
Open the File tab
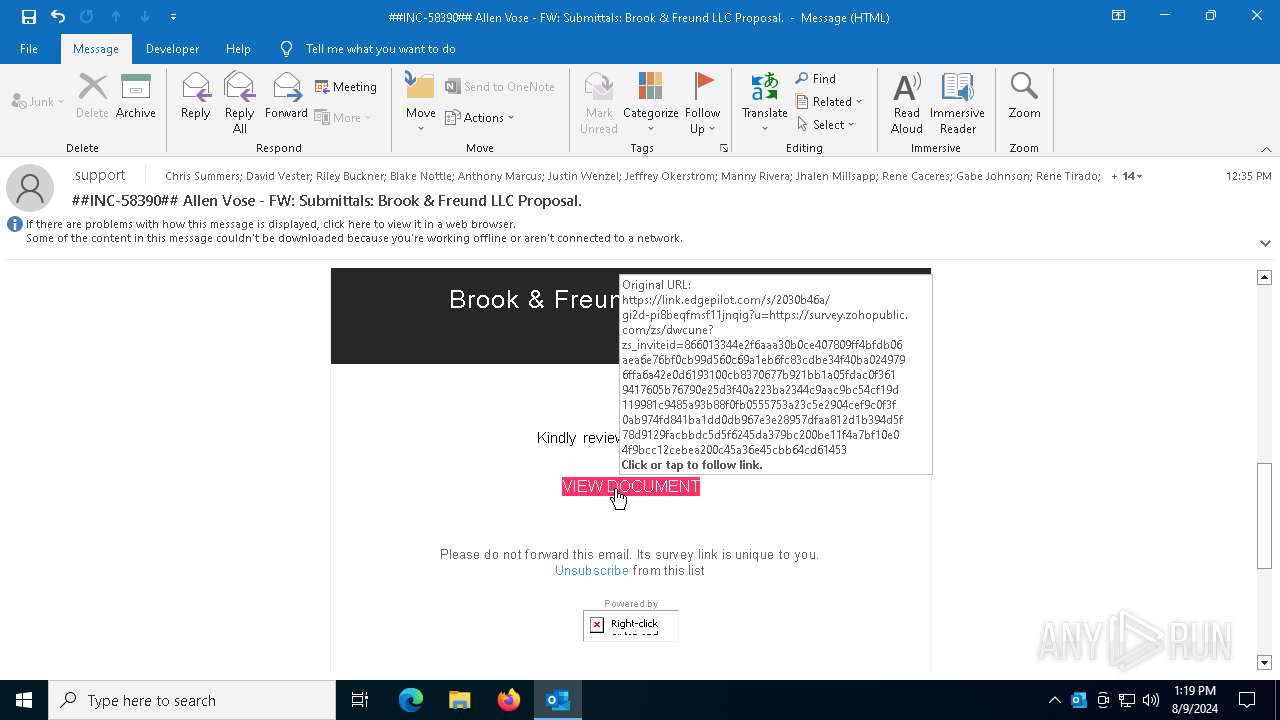tap(29, 49)
